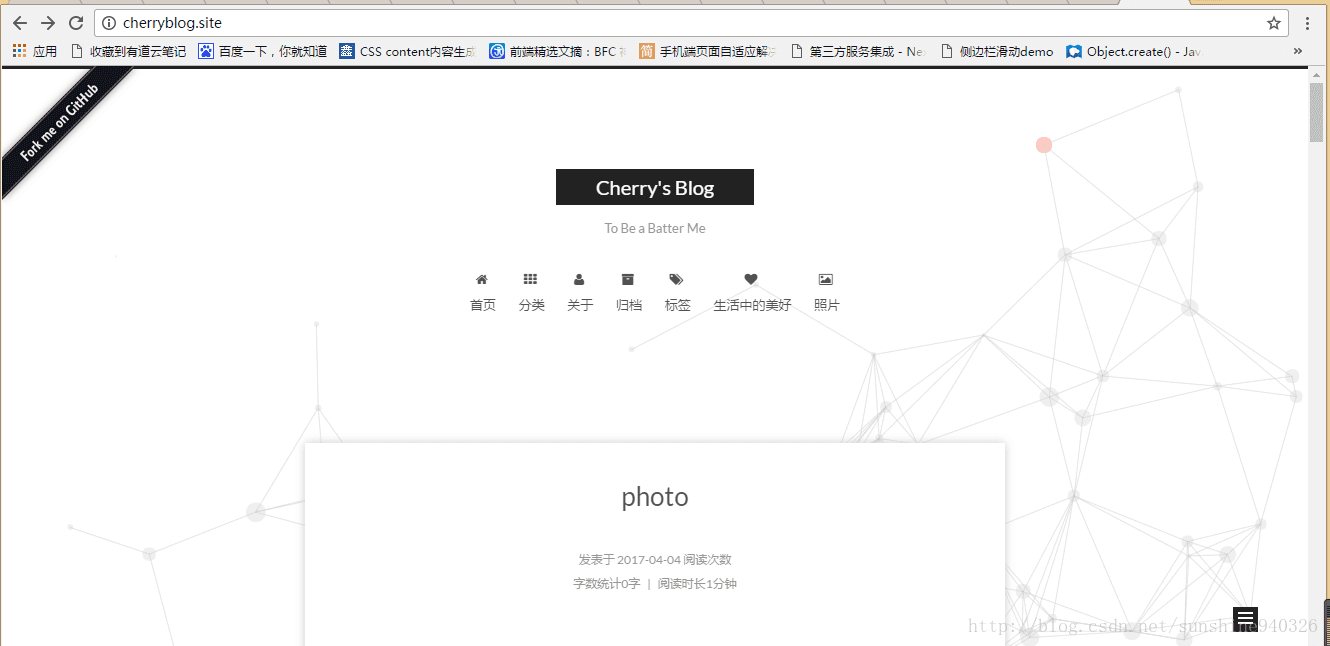The height and width of the screenshot is (646, 1330).
Task: Click the site security info icon in address bar
Action: click(x=108, y=22)
